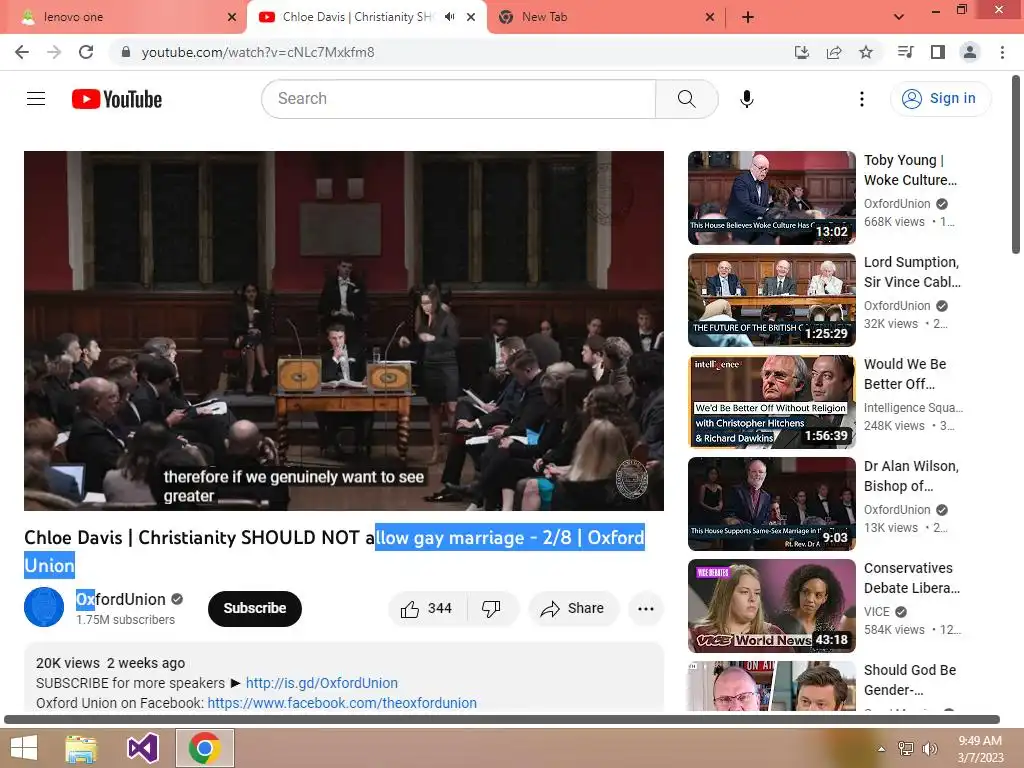Toggle the browser side panel
This screenshot has height=768, width=1024.
[938, 52]
